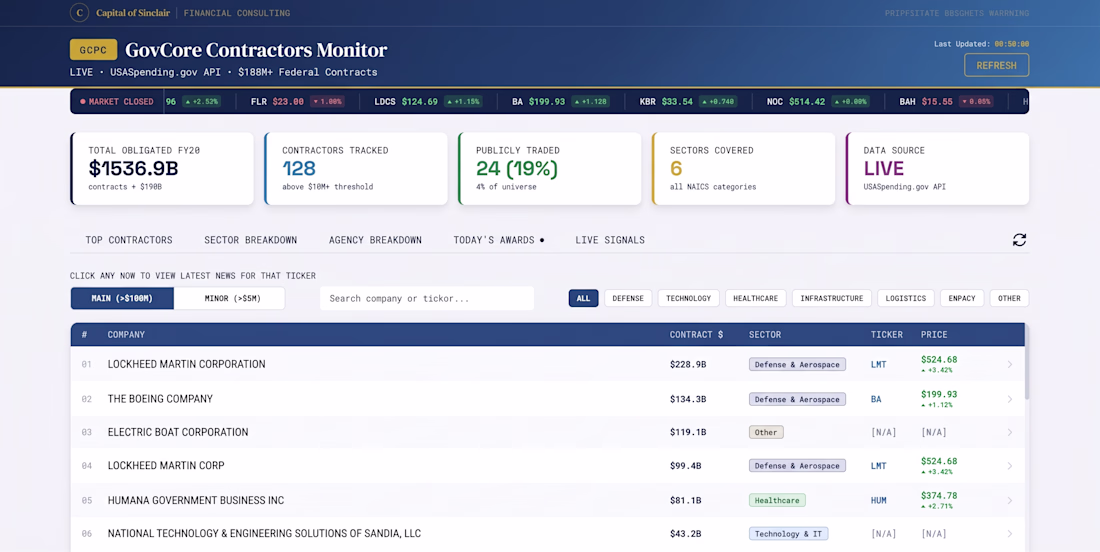Click FINANCIAL CONSULTING header text
Viewport: 1100px width, 552px height.
click(237, 13)
